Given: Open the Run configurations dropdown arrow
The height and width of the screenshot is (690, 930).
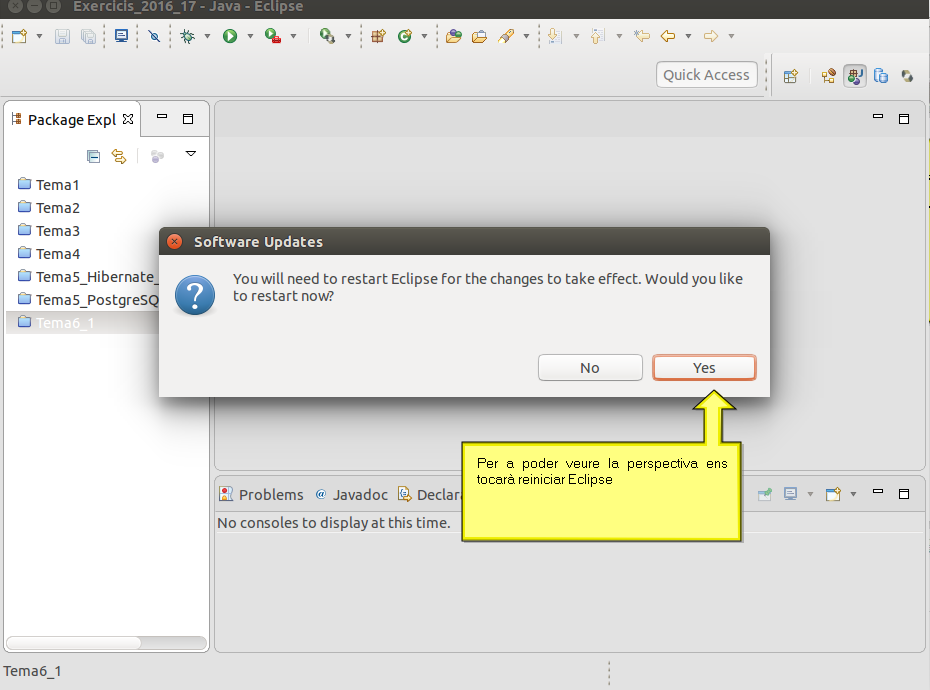Looking at the screenshot, I should [250, 36].
